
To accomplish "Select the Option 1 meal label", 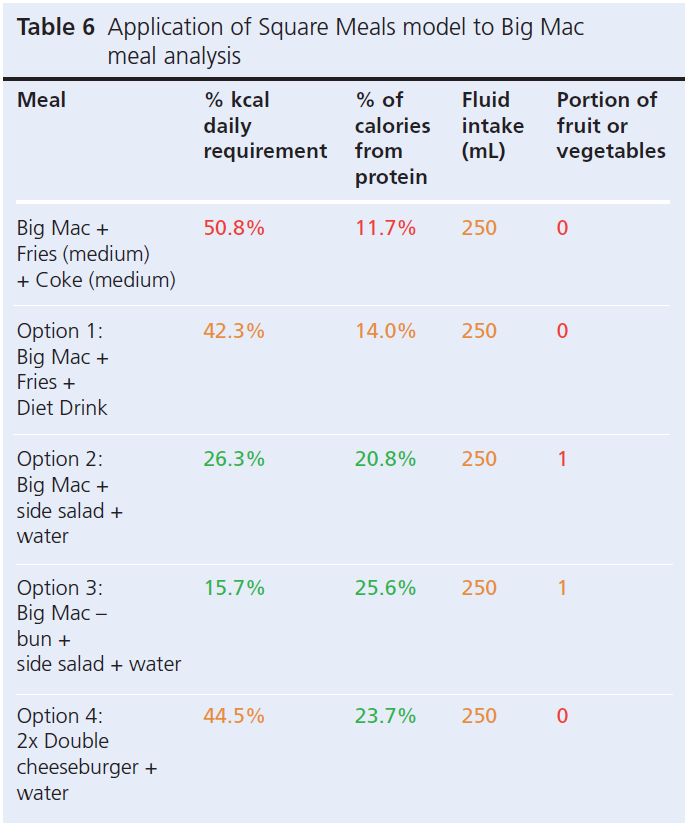I will (63, 369).
